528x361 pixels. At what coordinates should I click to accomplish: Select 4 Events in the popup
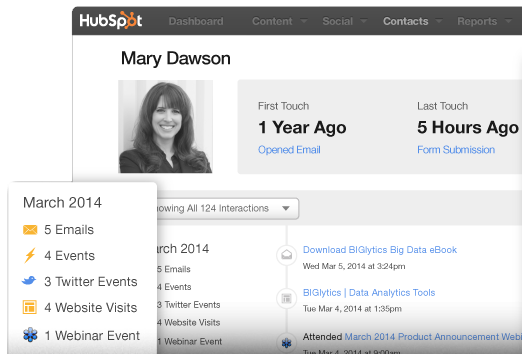tap(69, 256)
